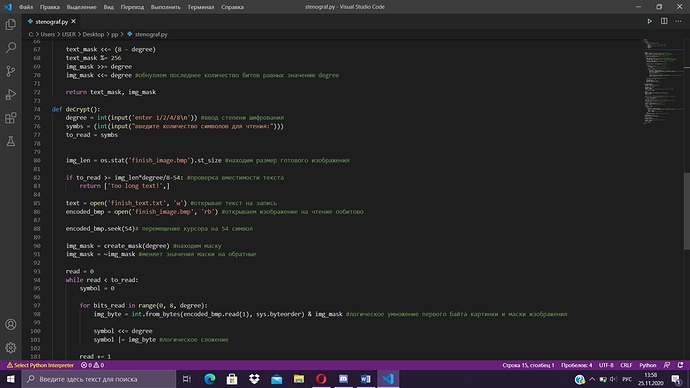The image size is (690, 388).
Task: Open the Accounts menu icon
Action: point(11,325)
